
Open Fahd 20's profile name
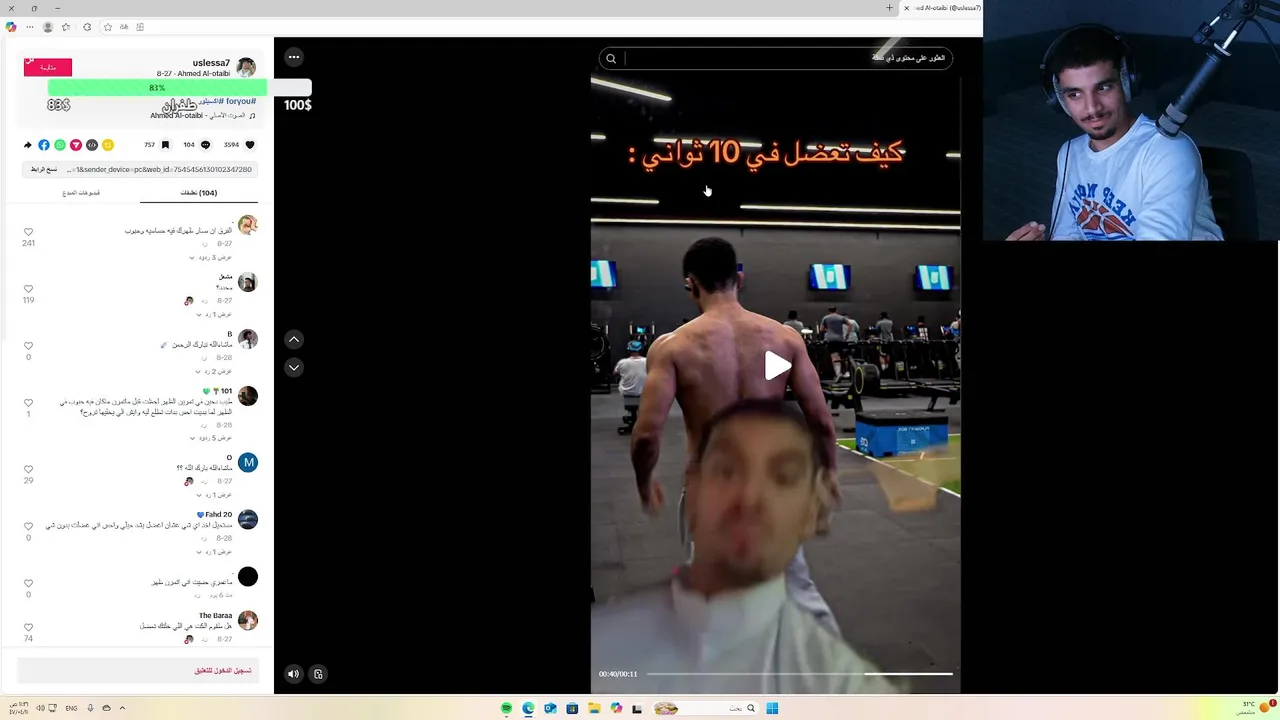pyautogui.click(x=215, y=515)
